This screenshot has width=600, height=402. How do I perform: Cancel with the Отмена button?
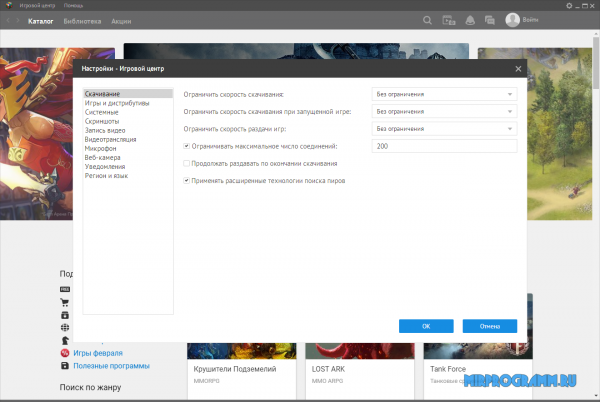coord(490,326)
